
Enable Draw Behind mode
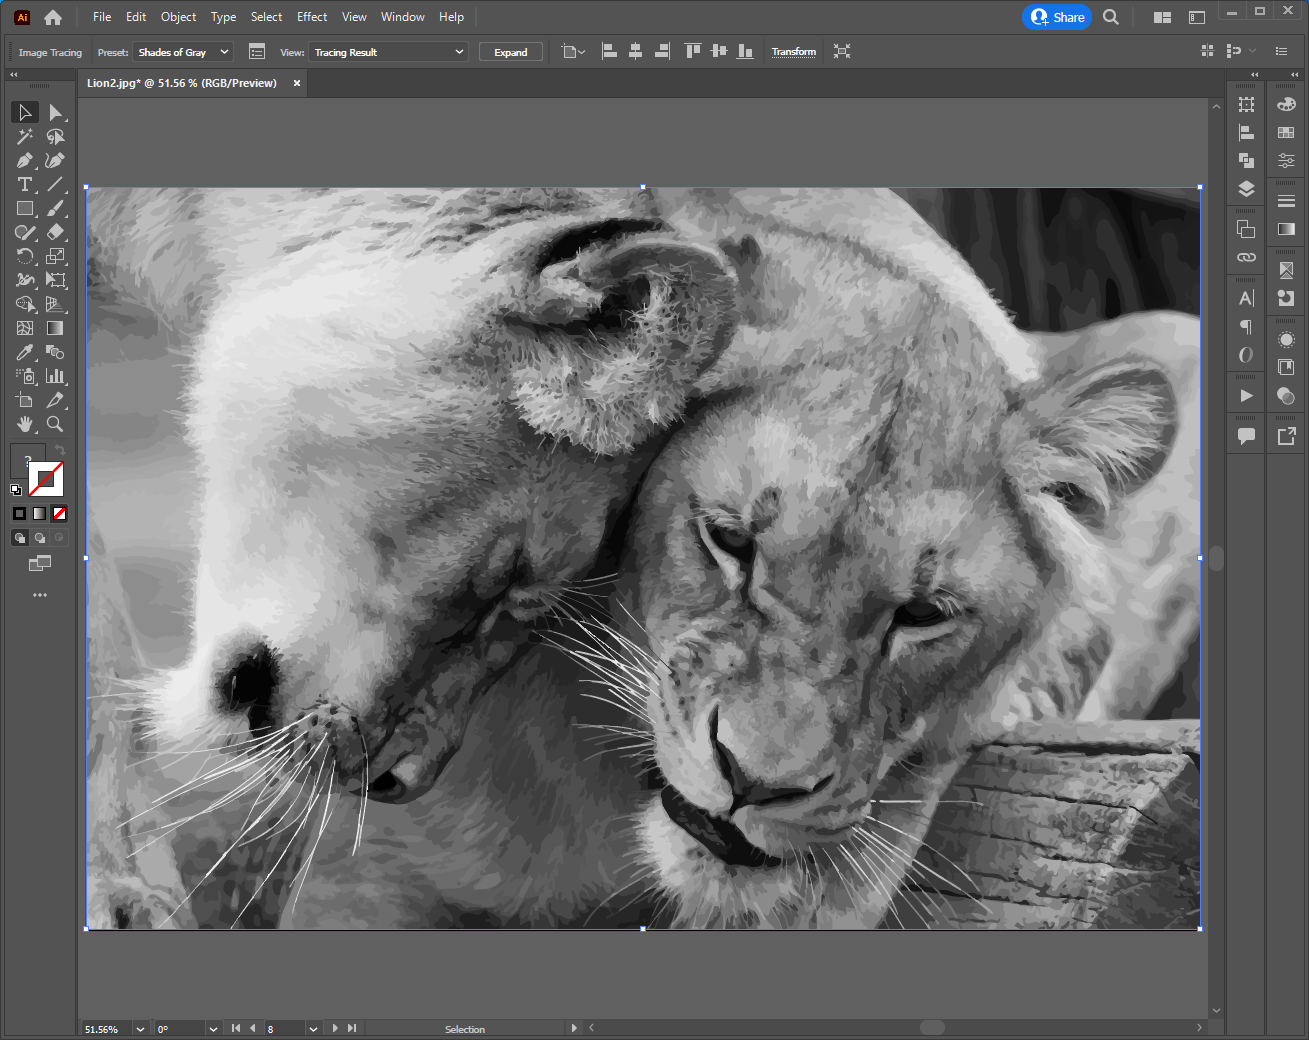click(40, 538)
